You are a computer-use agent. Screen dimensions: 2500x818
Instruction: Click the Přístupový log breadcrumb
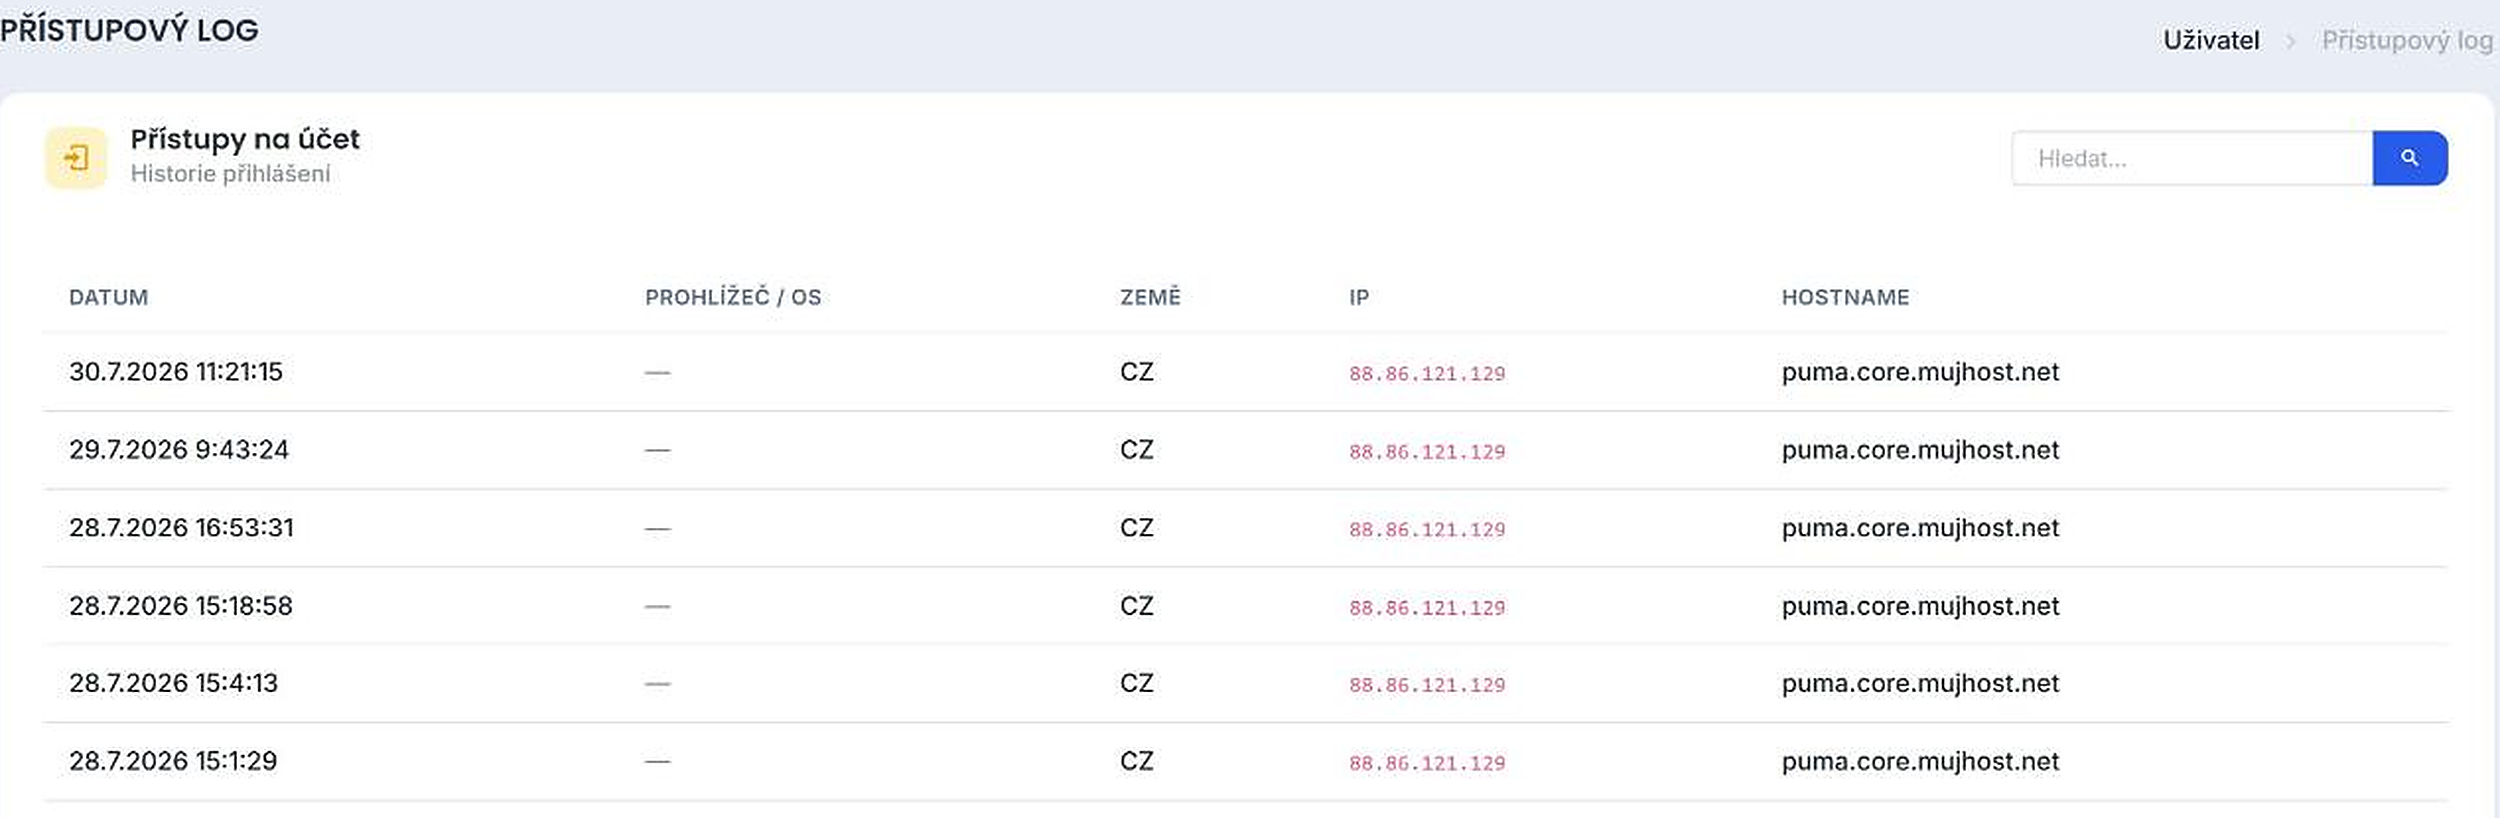click(2407, 40)
